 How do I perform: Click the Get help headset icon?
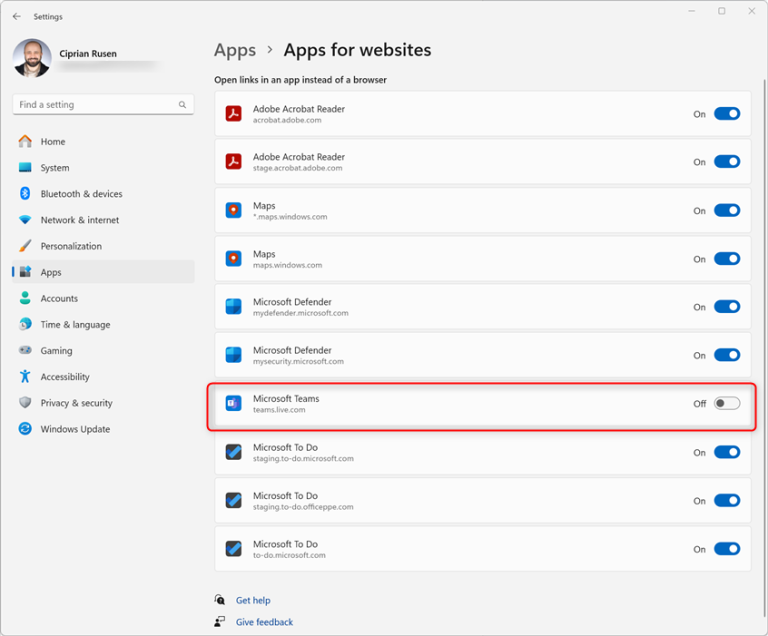point(219,600)
